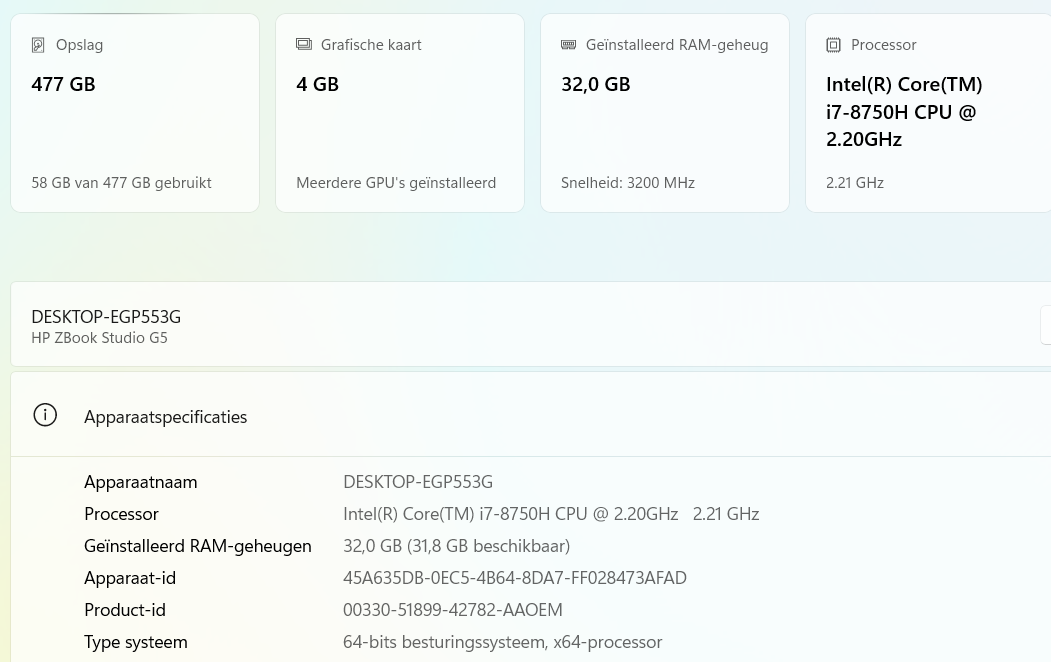
Task: Click the Processor row label in specifications
Action: 121,514
